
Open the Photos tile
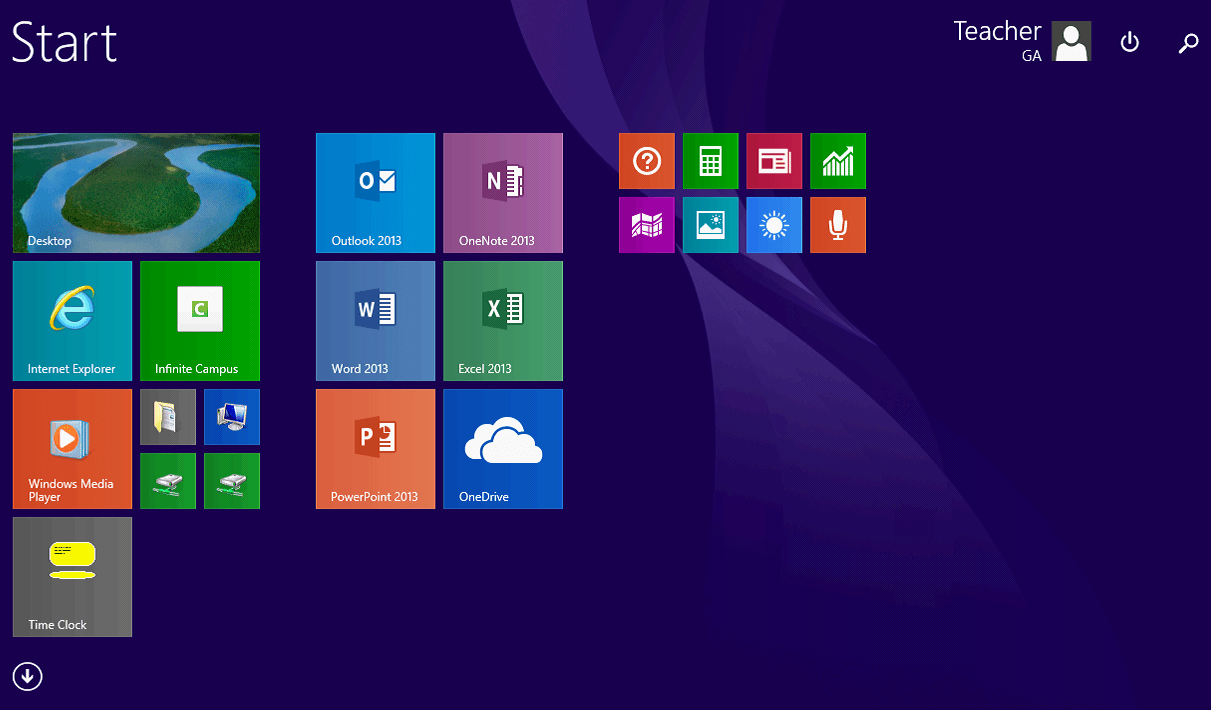click(711, 225)
